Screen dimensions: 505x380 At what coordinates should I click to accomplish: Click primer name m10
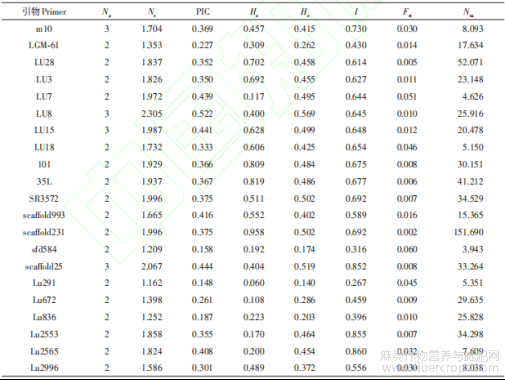pos(44,29)
